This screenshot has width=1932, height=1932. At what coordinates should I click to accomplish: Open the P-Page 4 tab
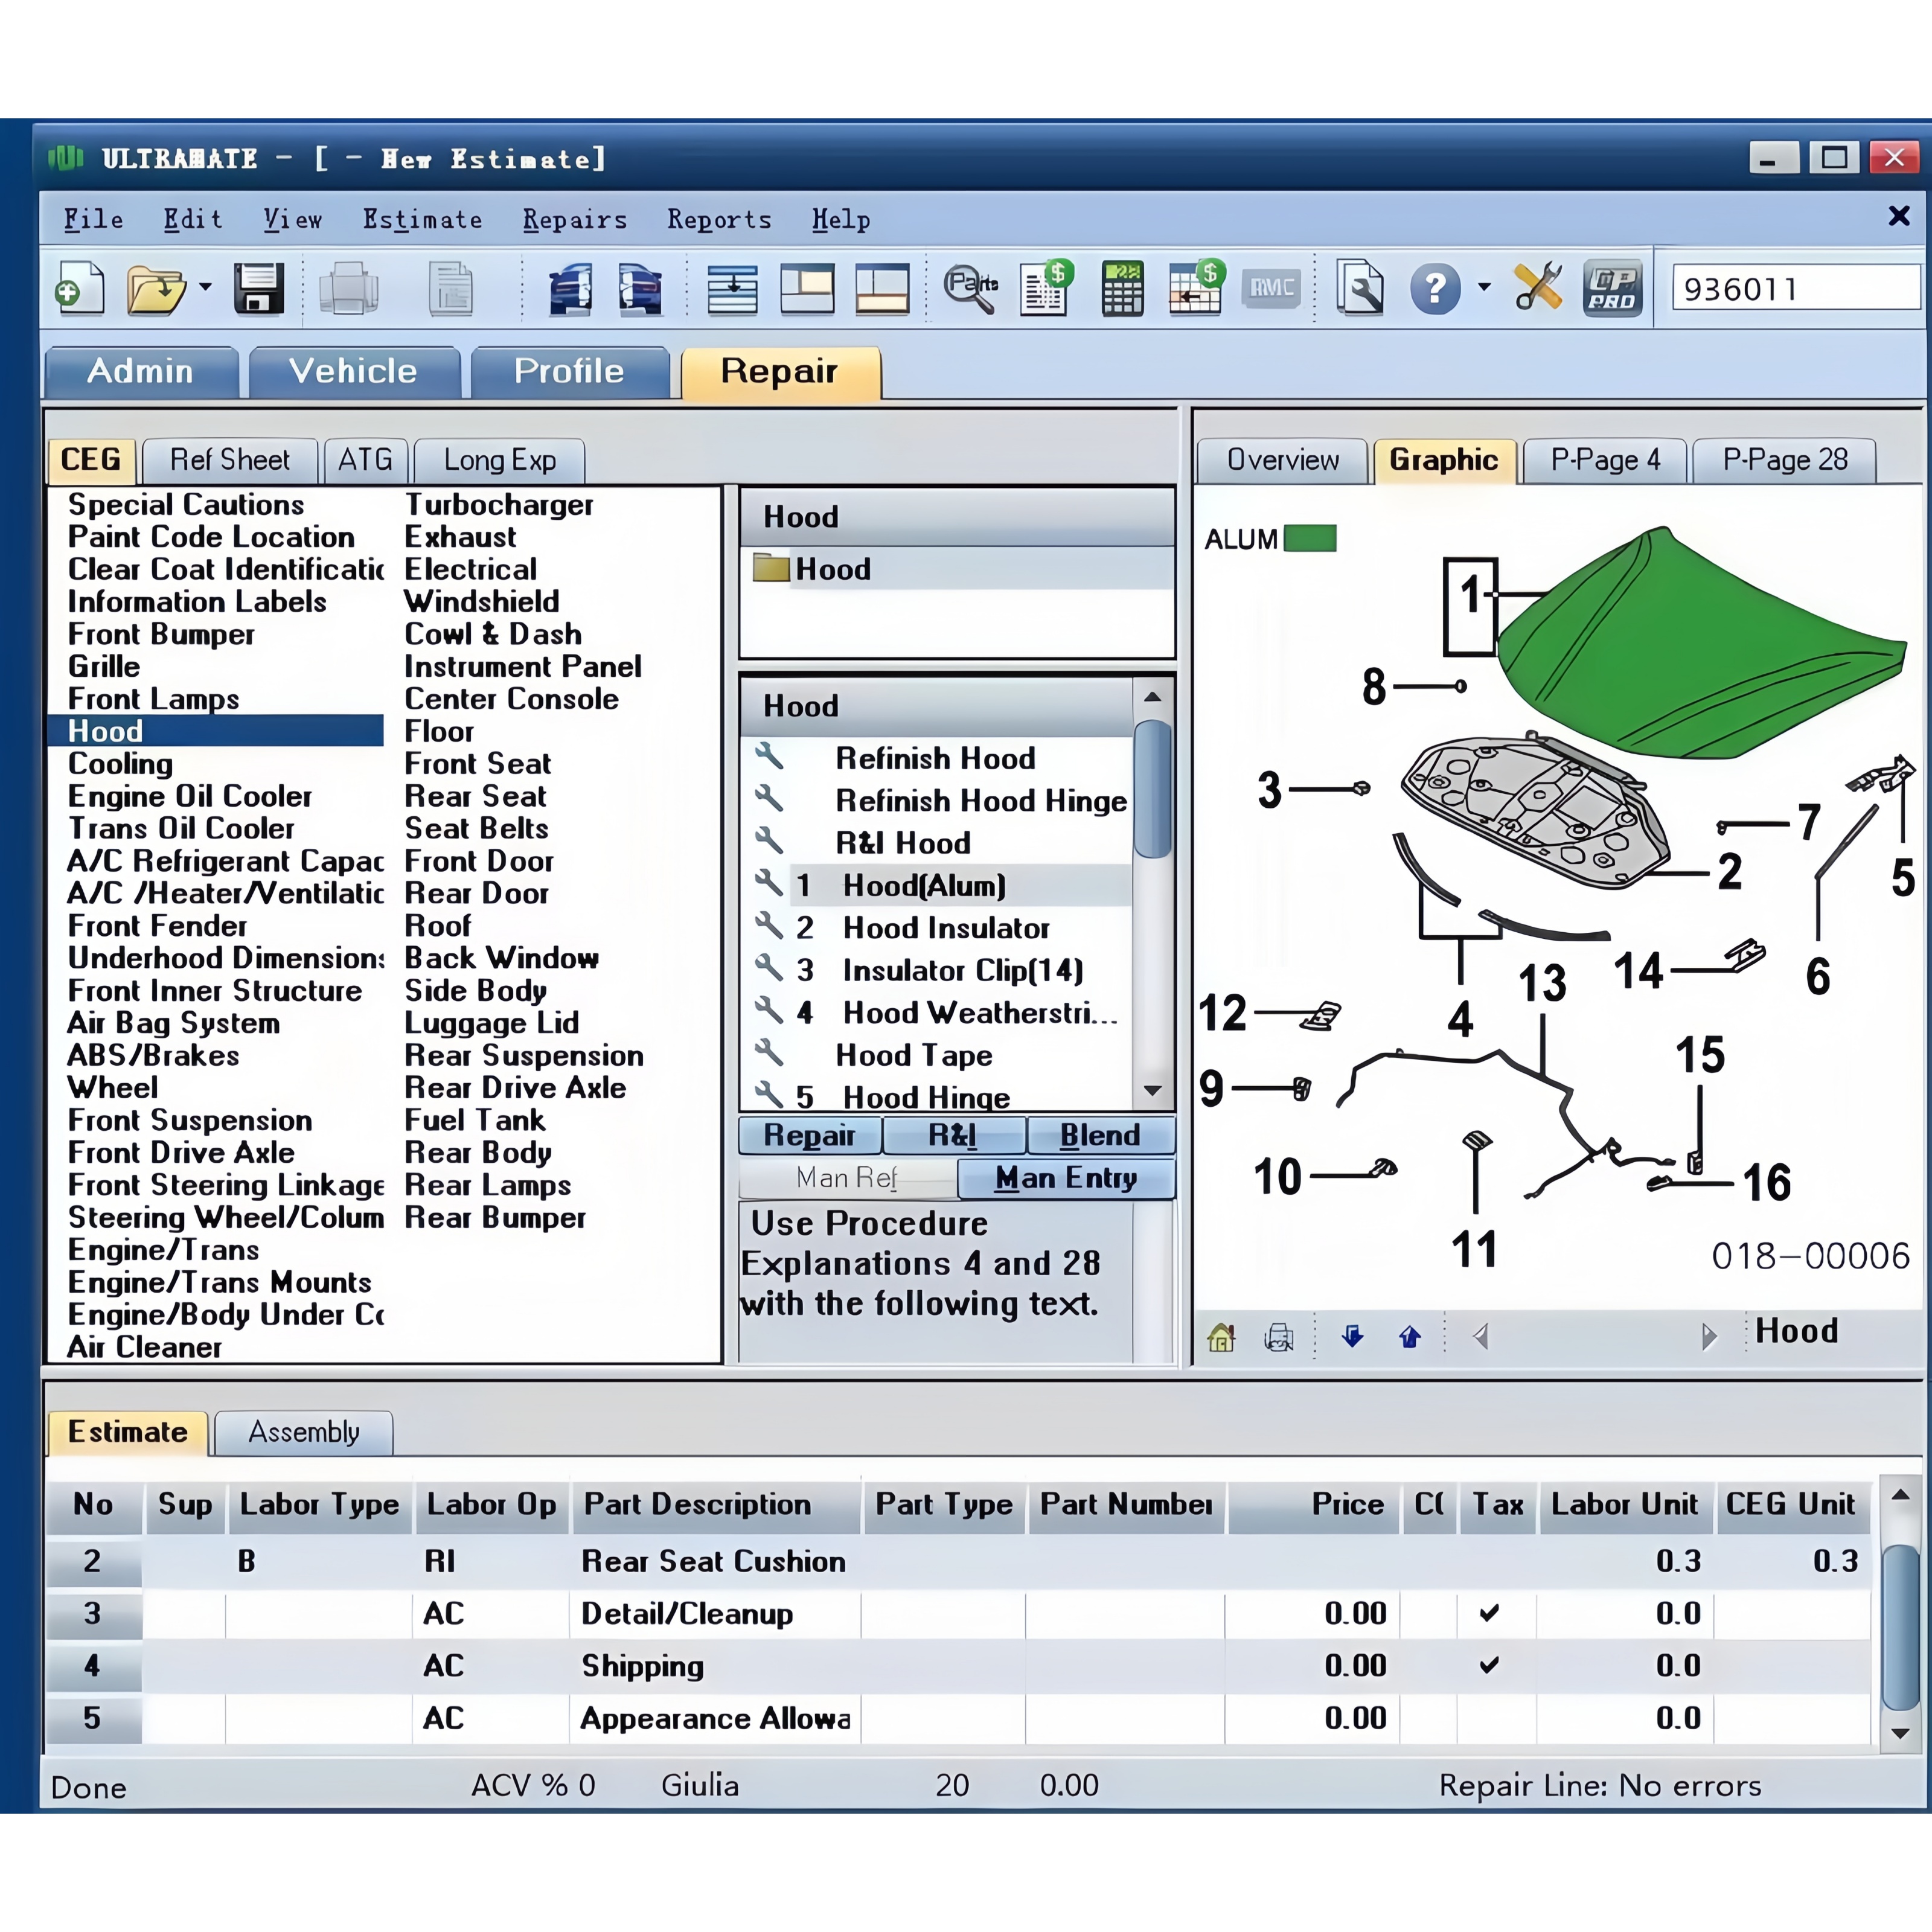tap(1605, 460)
